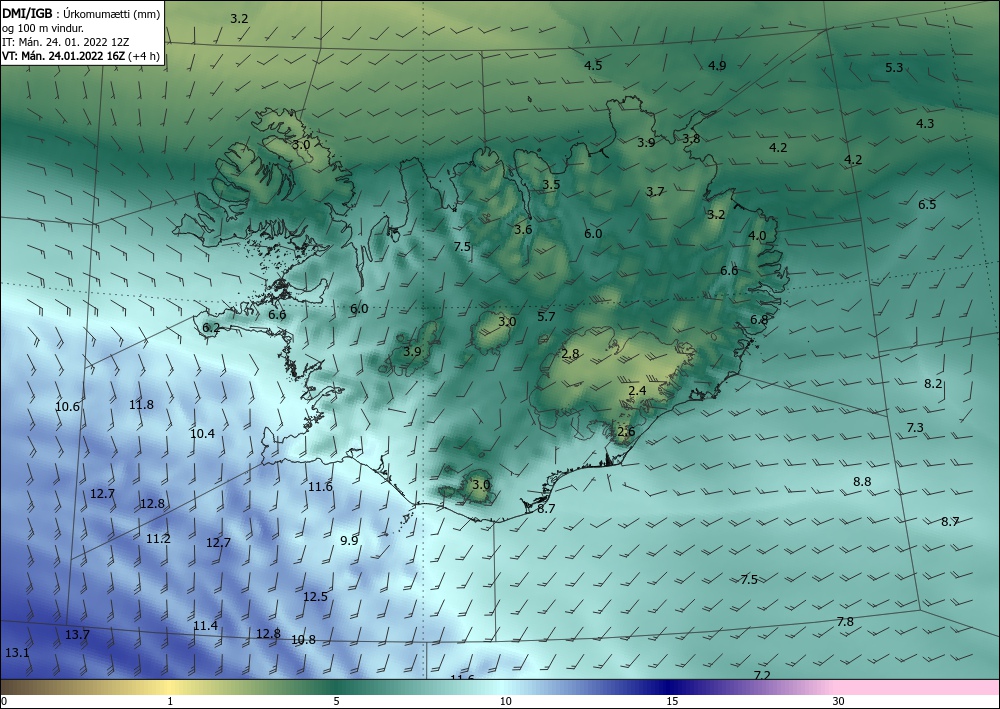Click the 'IT: Mán. 24. 01. 2022 12Z' line
This screenshot has width=1000, height=709.
click(66, 42)
